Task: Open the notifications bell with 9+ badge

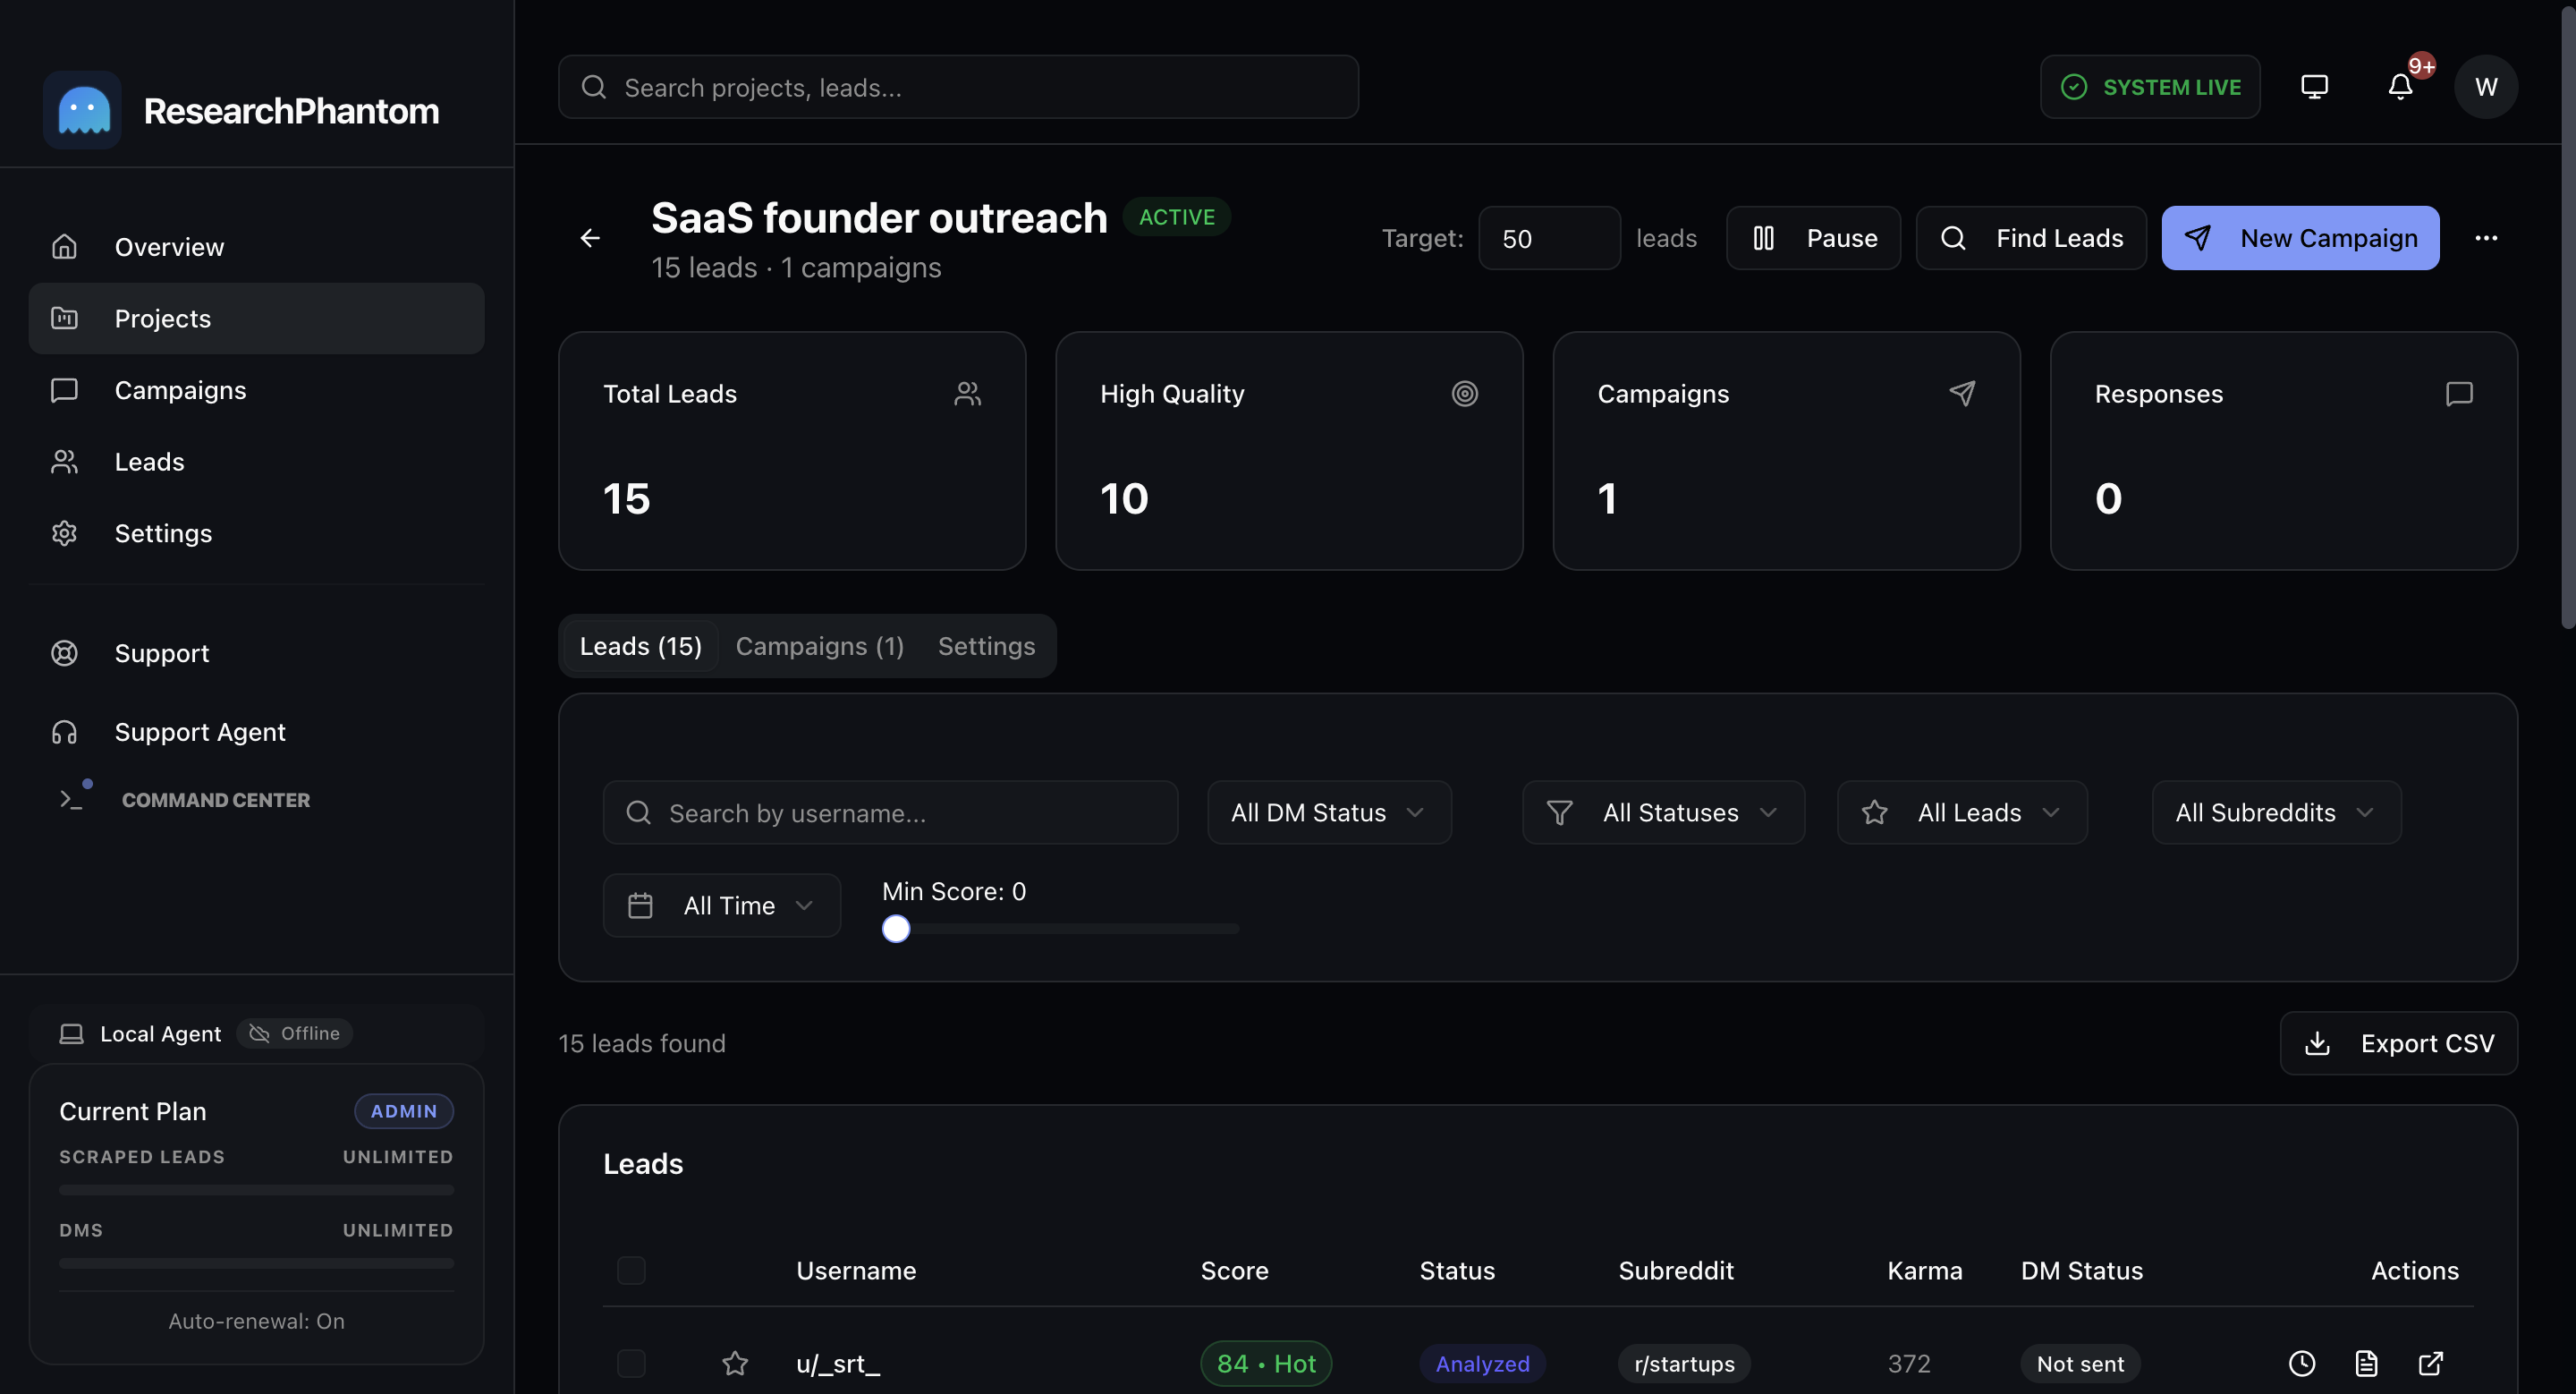Action: pyautogui.click(x=2401, y=86)
